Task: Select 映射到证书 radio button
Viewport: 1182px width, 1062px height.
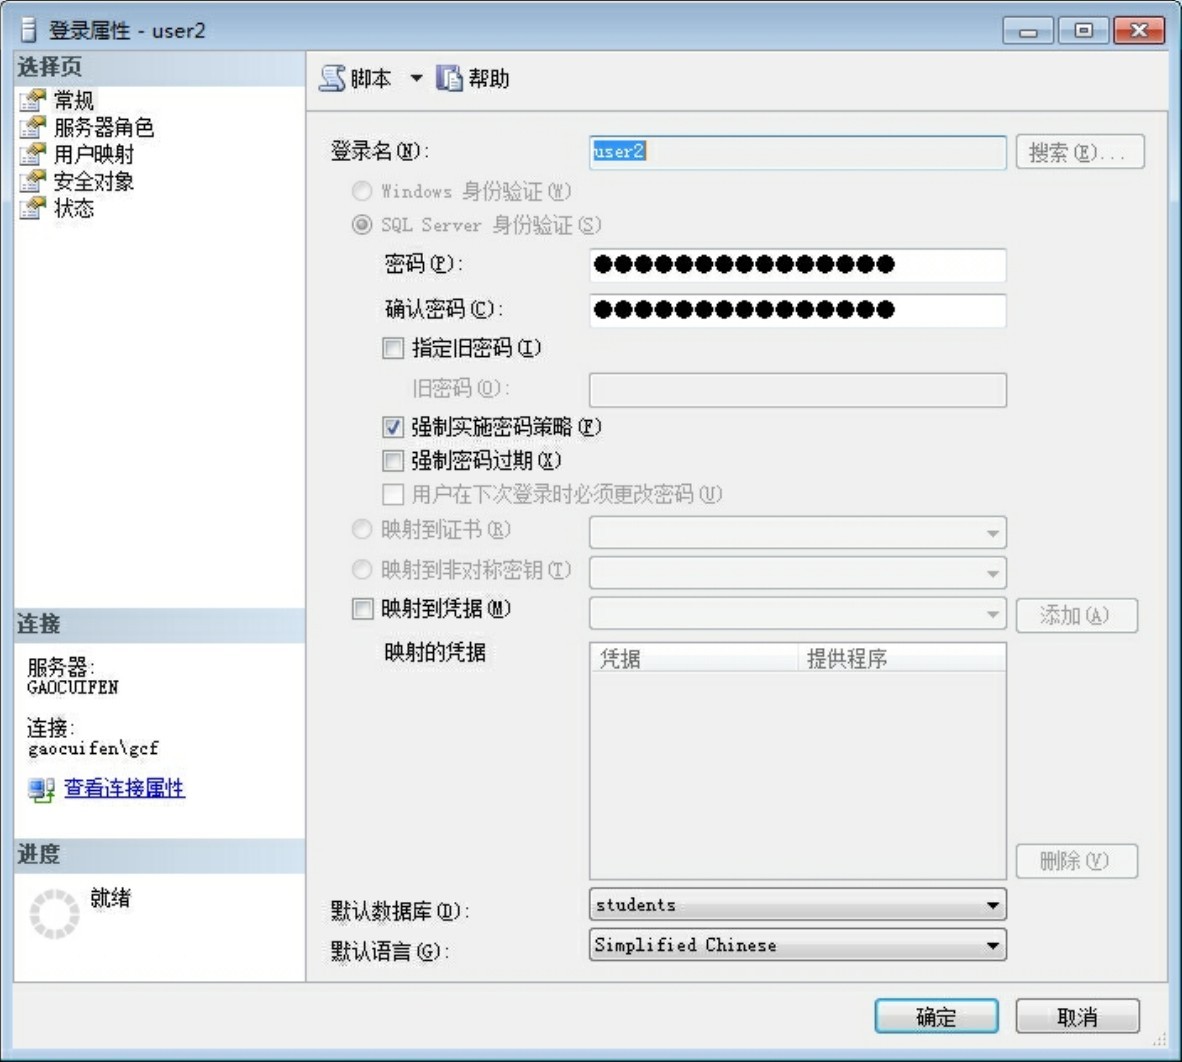Action: point(362,530)
